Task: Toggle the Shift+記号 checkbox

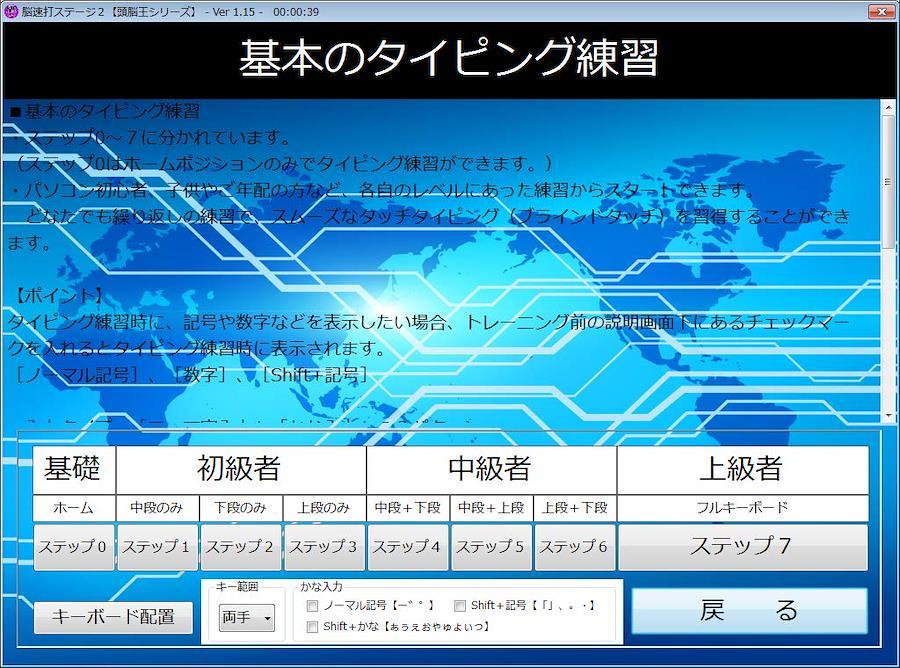Action: [460, 606]
